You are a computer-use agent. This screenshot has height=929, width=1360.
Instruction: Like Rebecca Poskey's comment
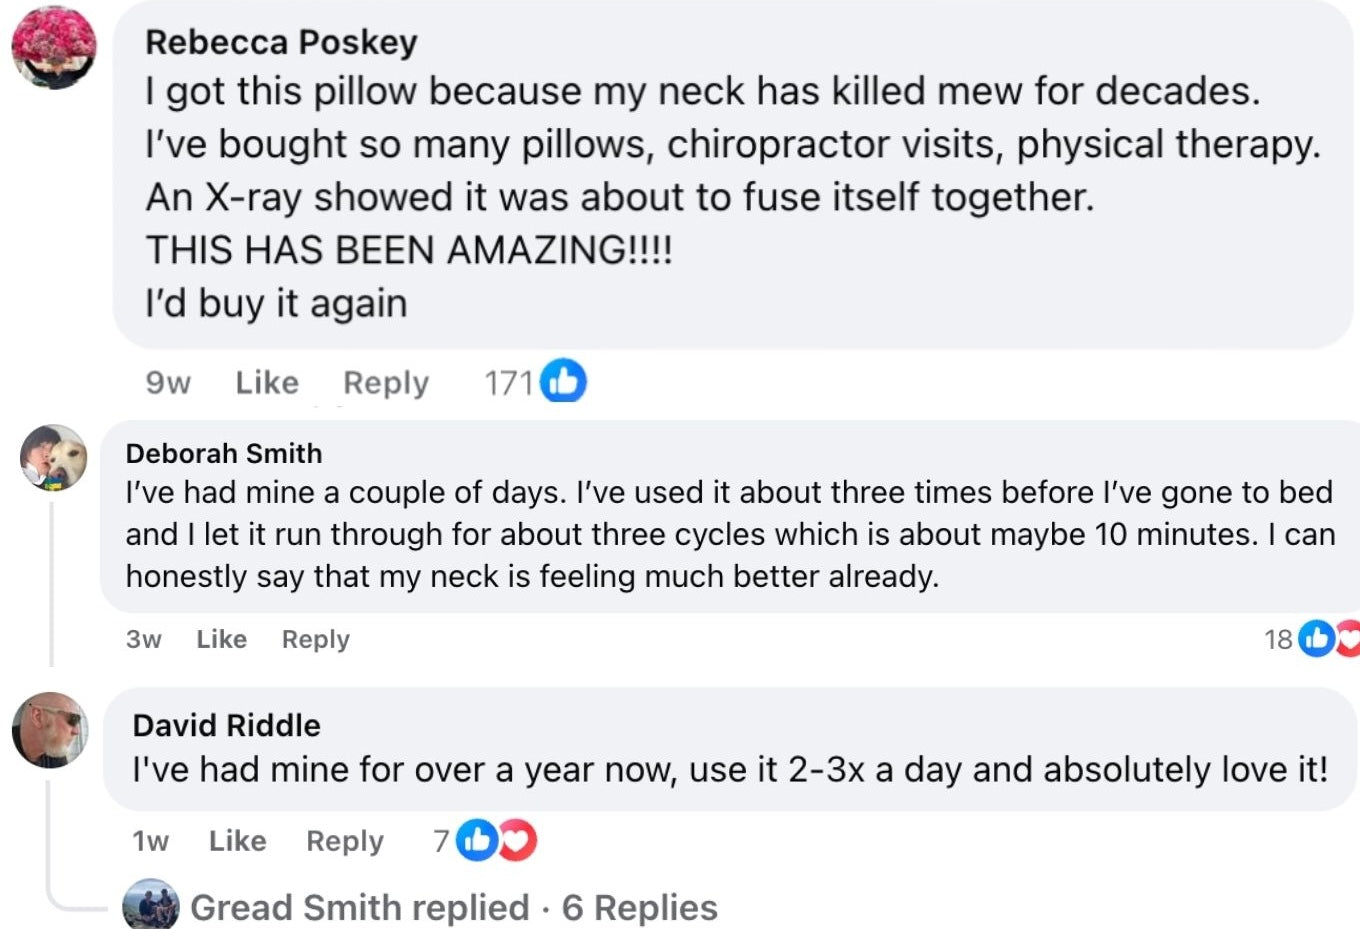[267, 383]
